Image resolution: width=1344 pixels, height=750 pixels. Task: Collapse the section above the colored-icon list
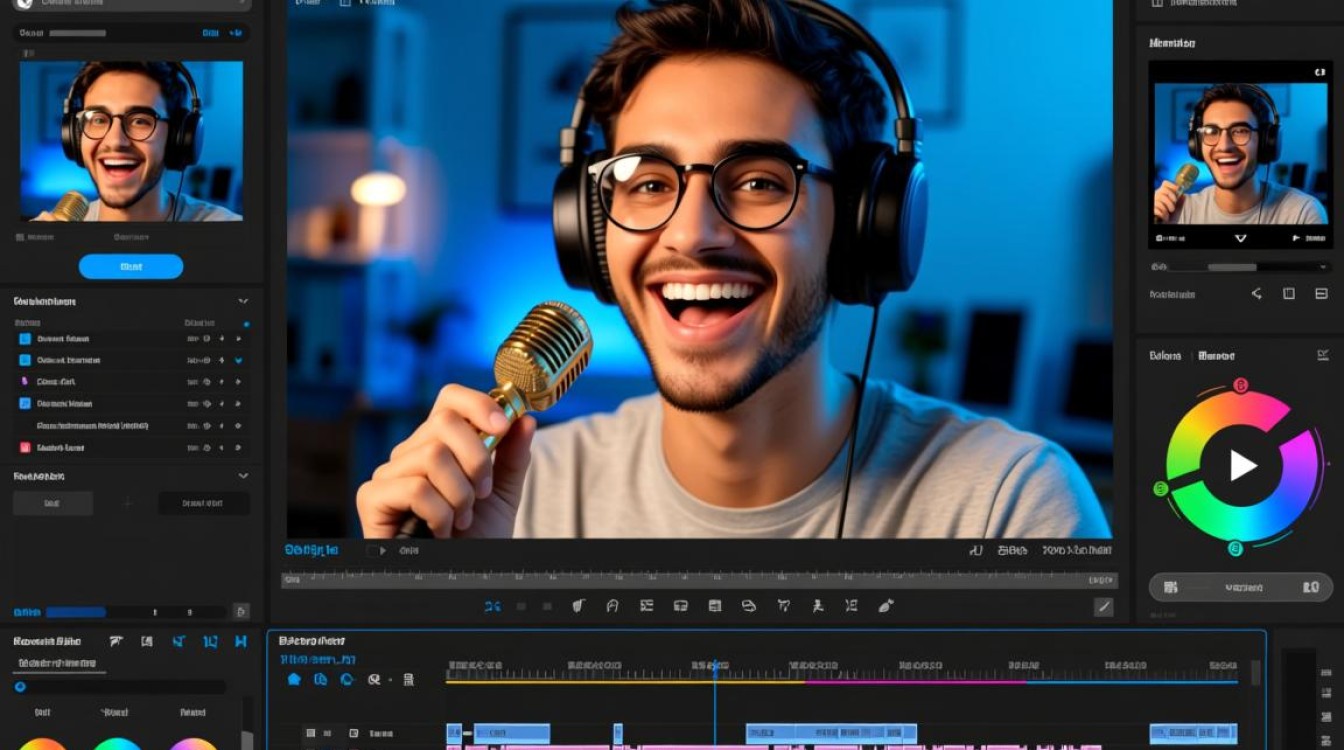243,301
